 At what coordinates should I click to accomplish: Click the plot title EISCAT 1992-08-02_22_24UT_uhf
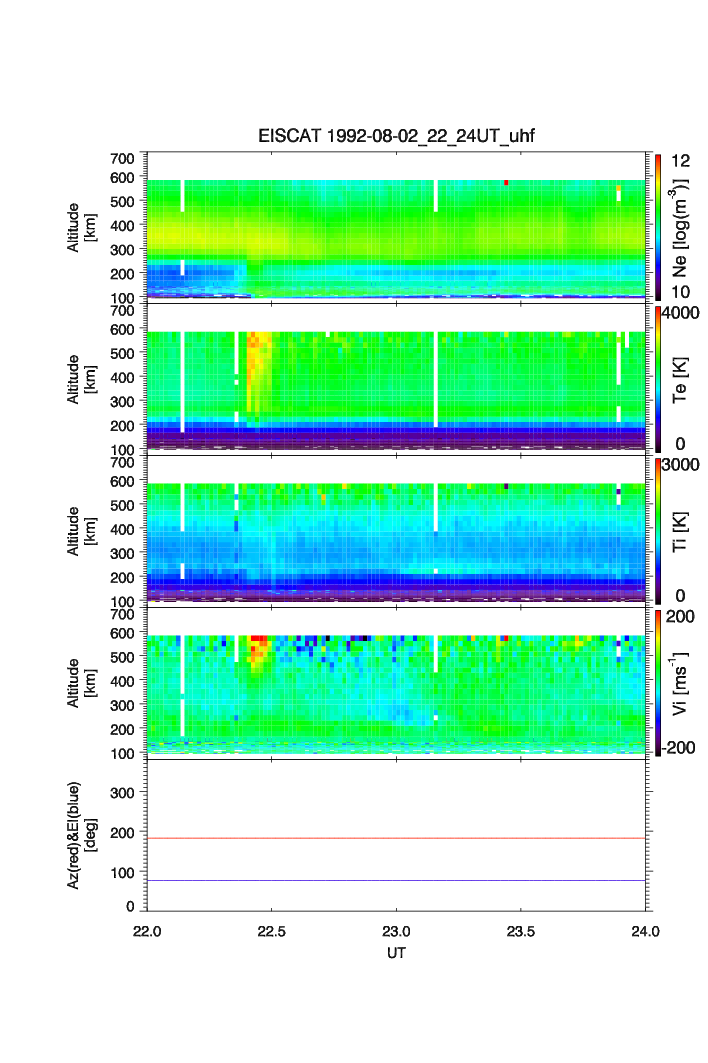coord(396,136)
